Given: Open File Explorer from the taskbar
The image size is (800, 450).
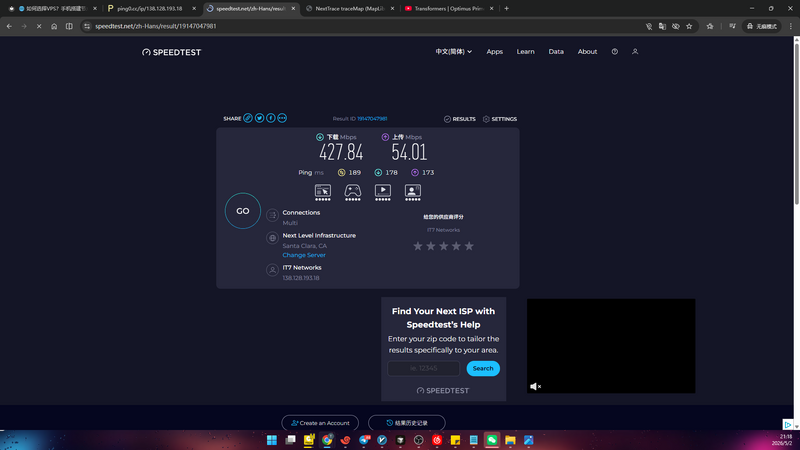Looking at the screenshot, I should tap(510, 440).
